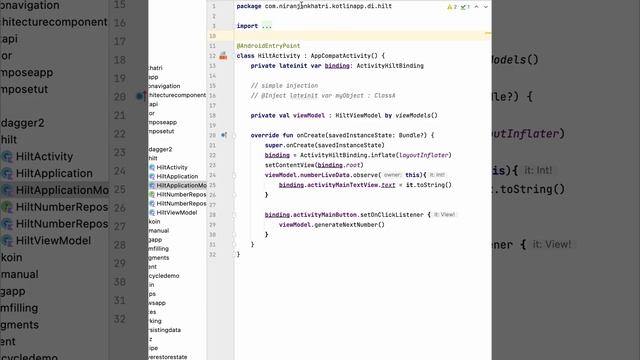The image size is (640, 360).
Task: Select the 'wsapp' folder in the project tree
Action: pos(157,303)
